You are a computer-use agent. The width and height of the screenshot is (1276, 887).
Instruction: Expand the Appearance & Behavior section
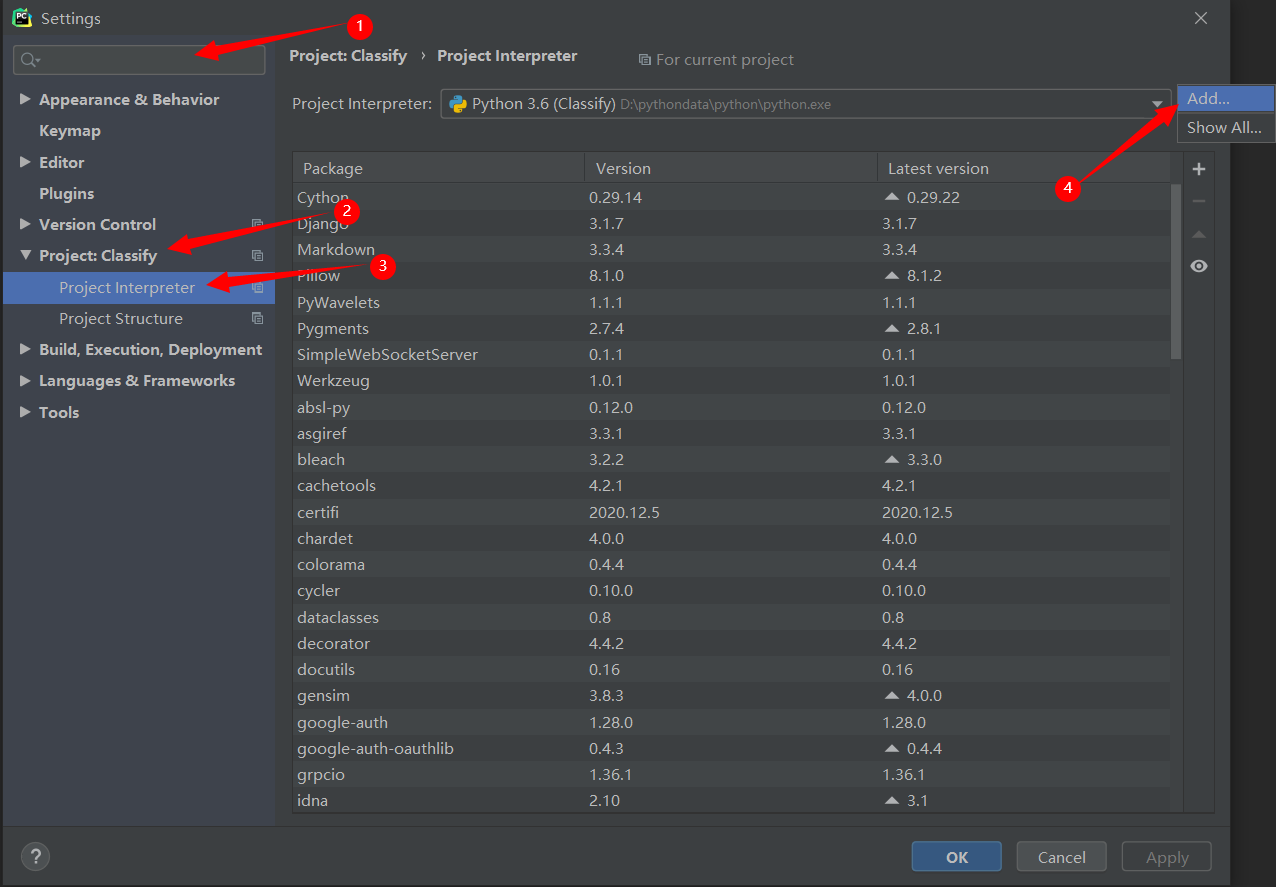25,99
